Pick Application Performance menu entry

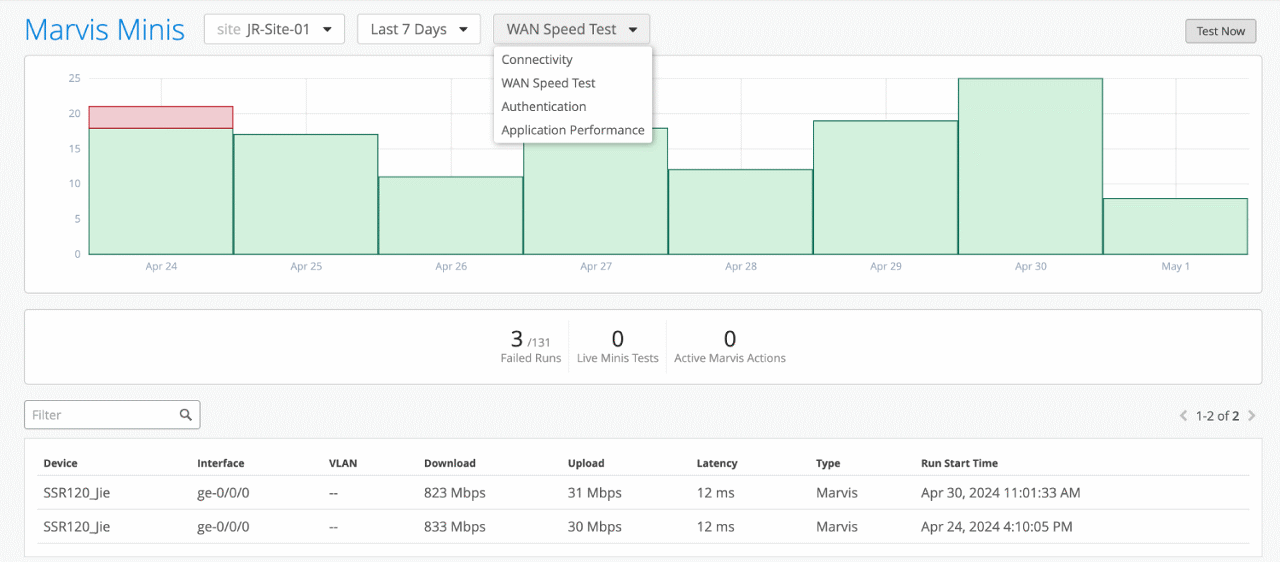point(572,130)
